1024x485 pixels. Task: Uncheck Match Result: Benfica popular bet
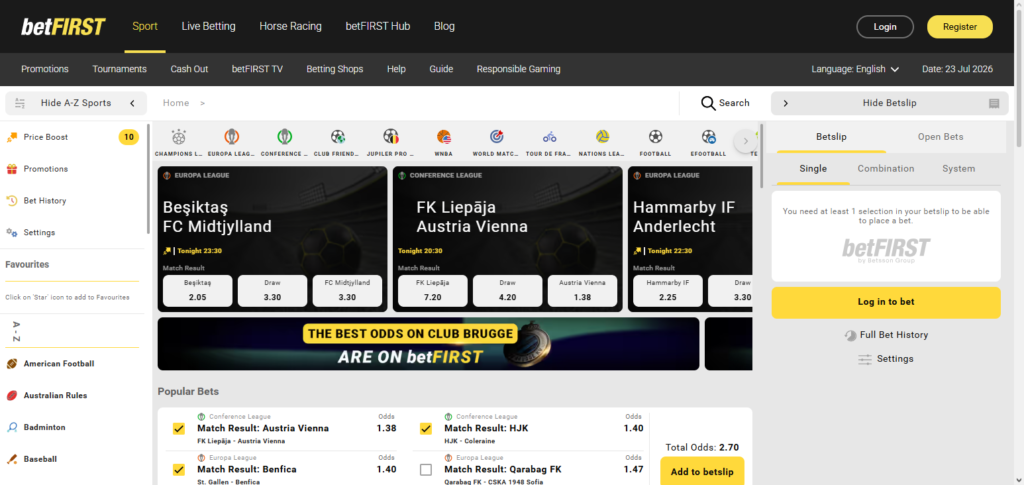click(178, 469)
